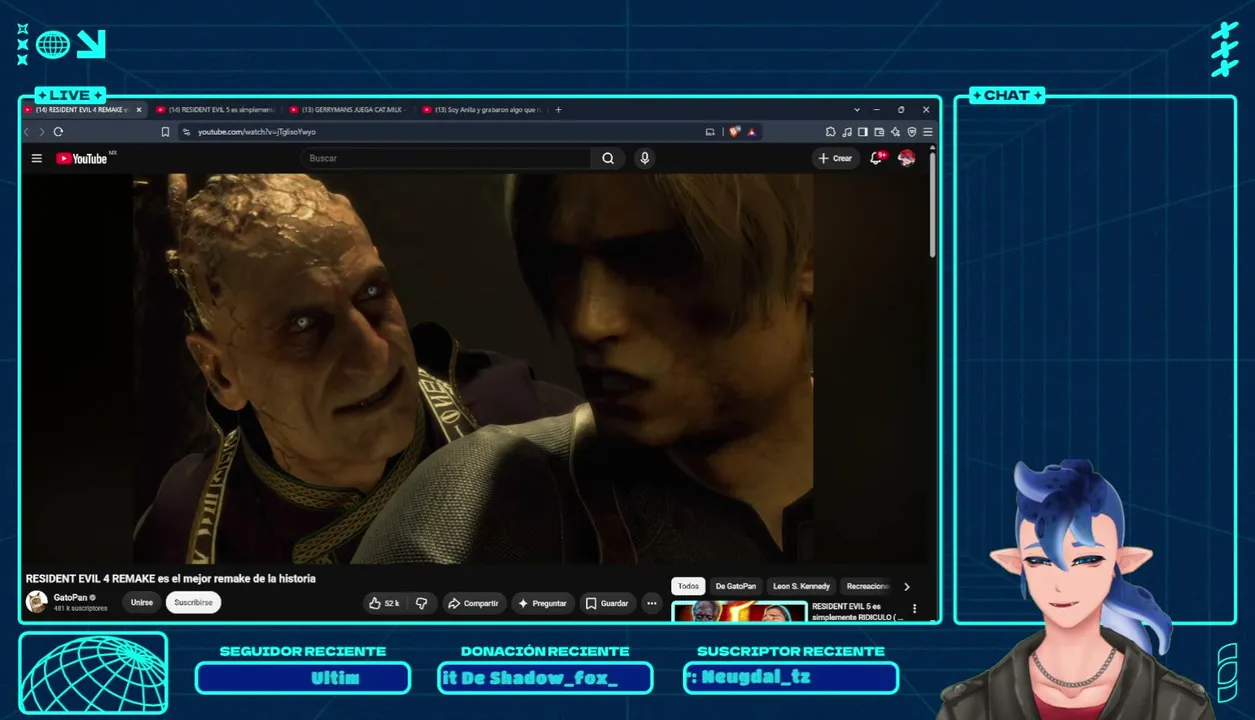This screenshot has width=1255, height=720.
Task: Select the Leon S. Kennedy filter chip
Action: pyautogui.click(x=801, y=586)
